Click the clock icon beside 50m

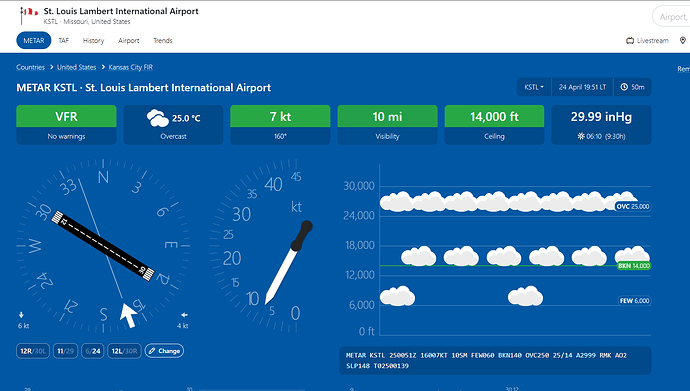(624, 87)
